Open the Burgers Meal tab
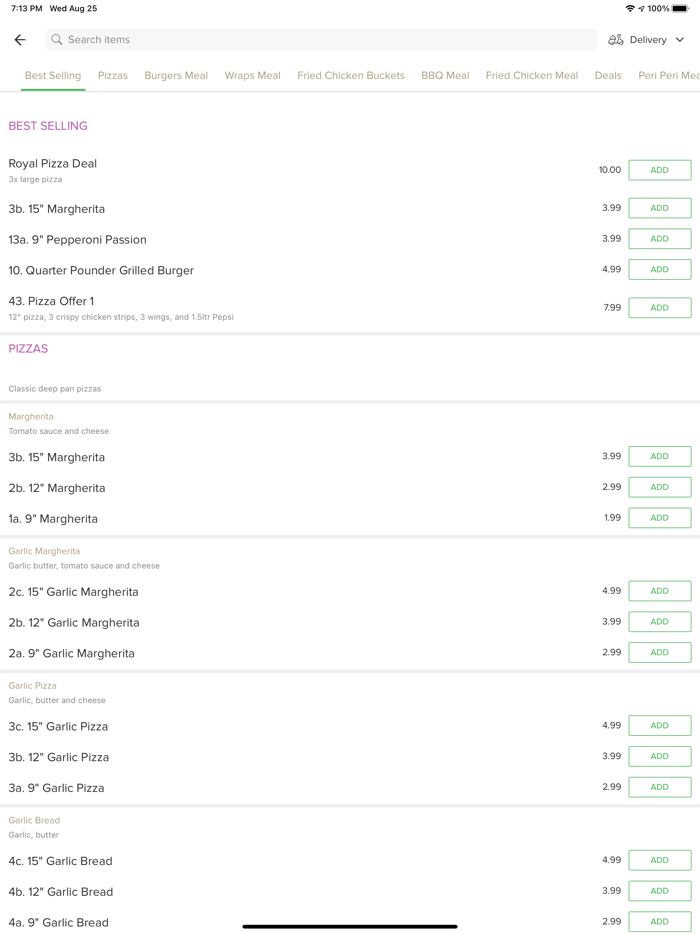 click(176, 75)
